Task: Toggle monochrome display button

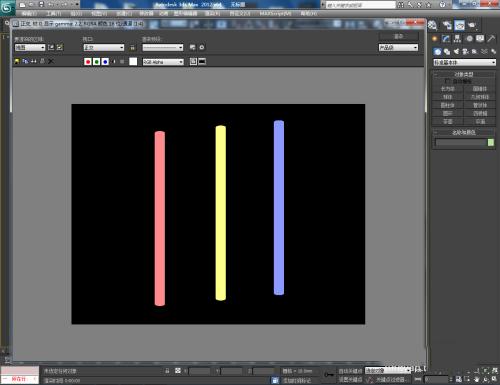Action: tap(122, 62)
